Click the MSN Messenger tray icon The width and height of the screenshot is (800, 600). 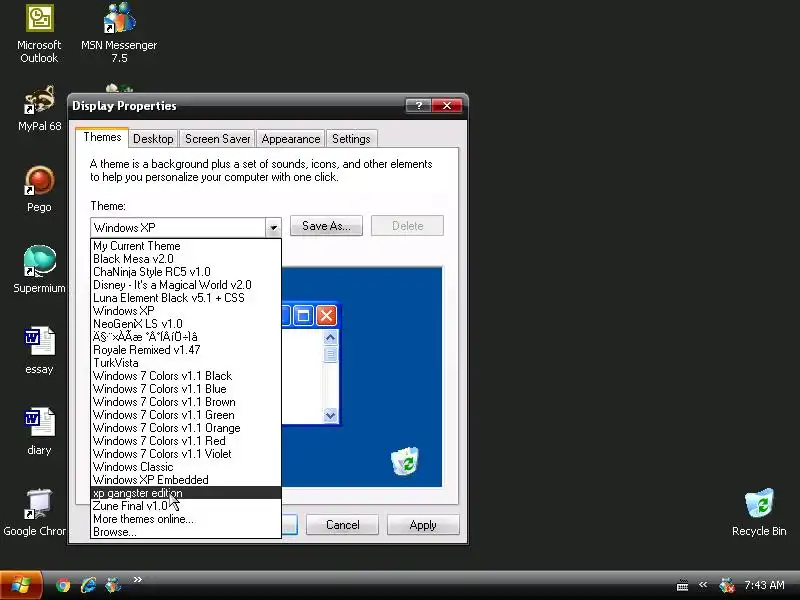point(727,585)
